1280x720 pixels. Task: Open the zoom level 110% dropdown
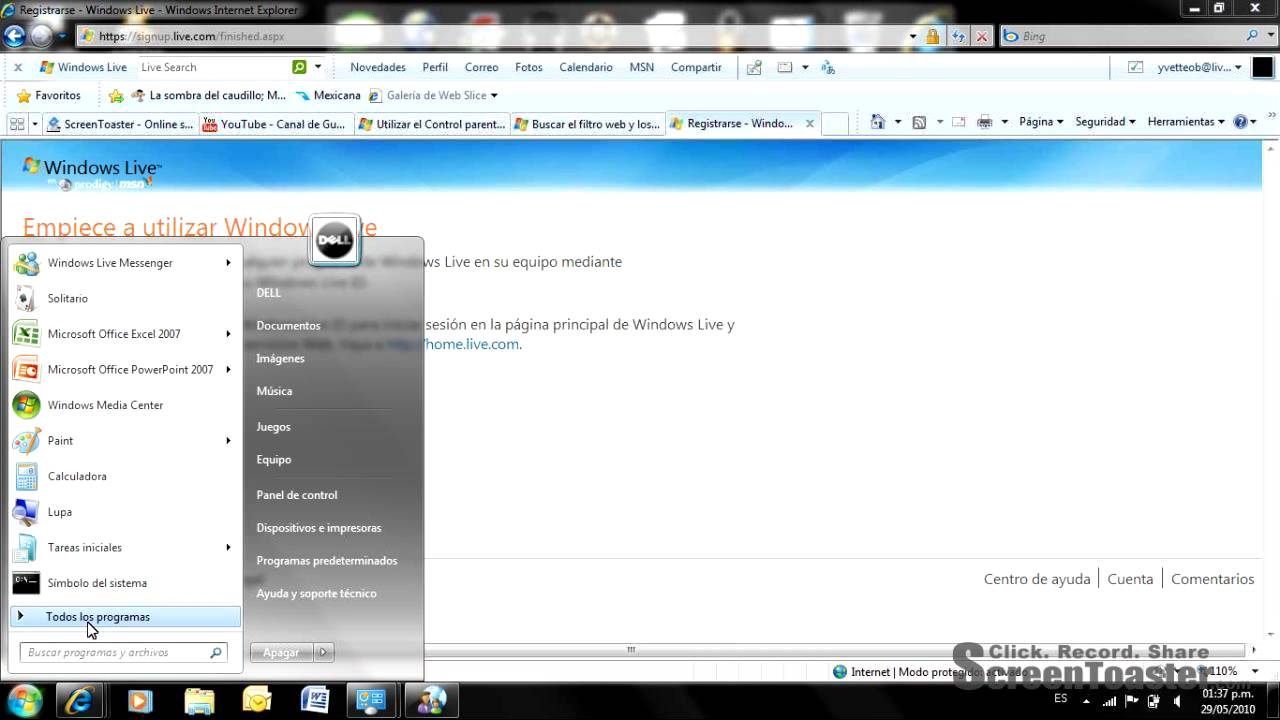[1256, 671]
